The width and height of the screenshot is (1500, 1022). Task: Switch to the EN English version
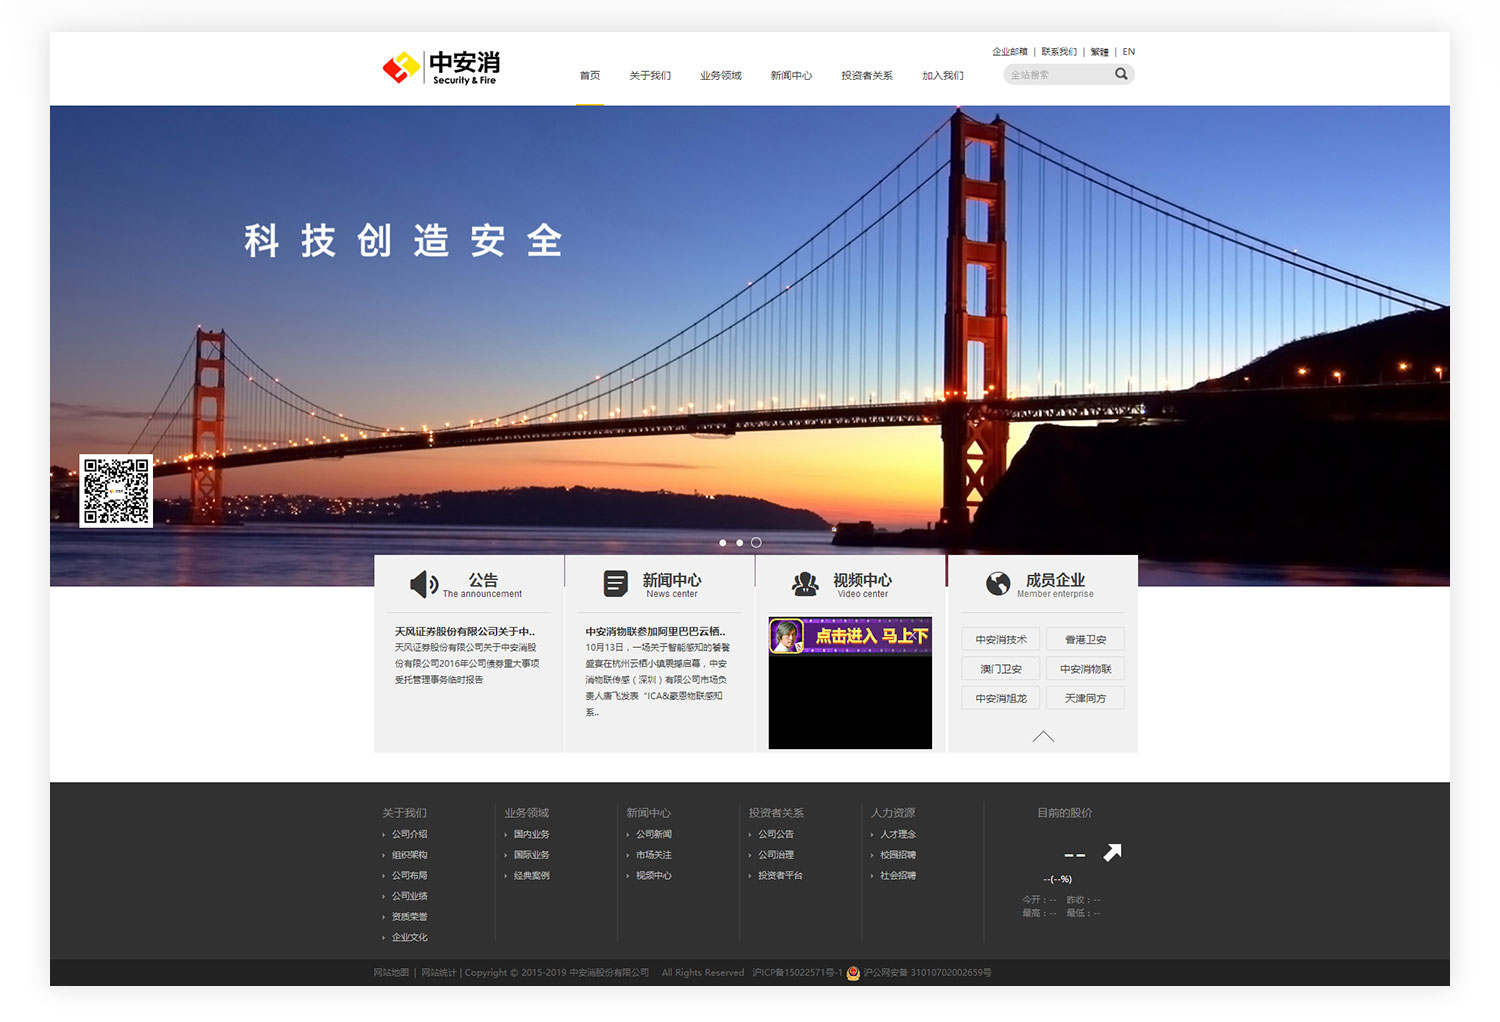[1128, 51]
